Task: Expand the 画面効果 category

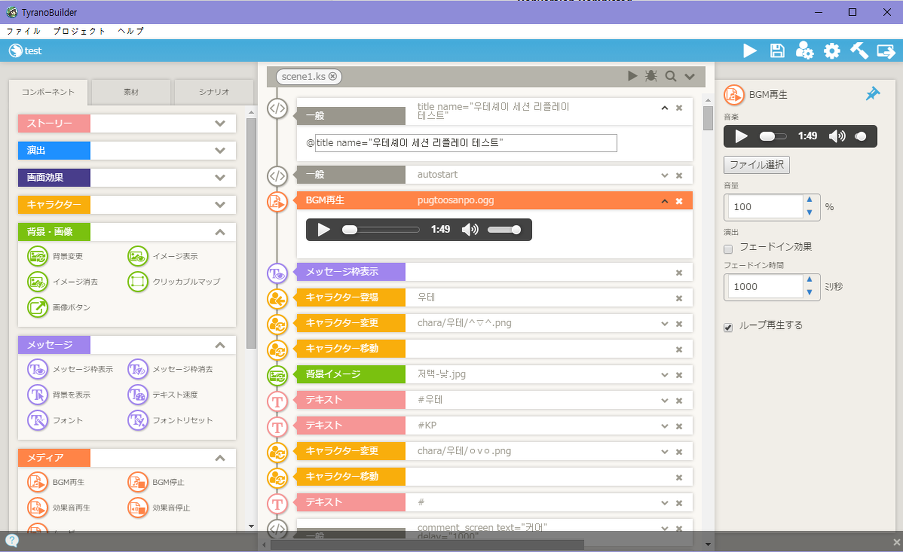Action: 220,177
